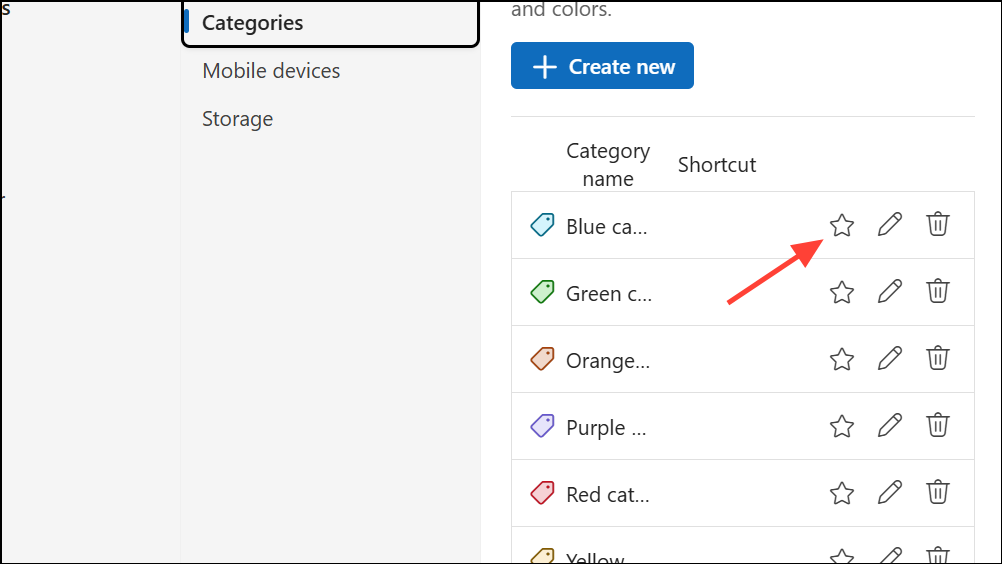
Task: Star the Orange category as favorite
Action: (842, 359)
